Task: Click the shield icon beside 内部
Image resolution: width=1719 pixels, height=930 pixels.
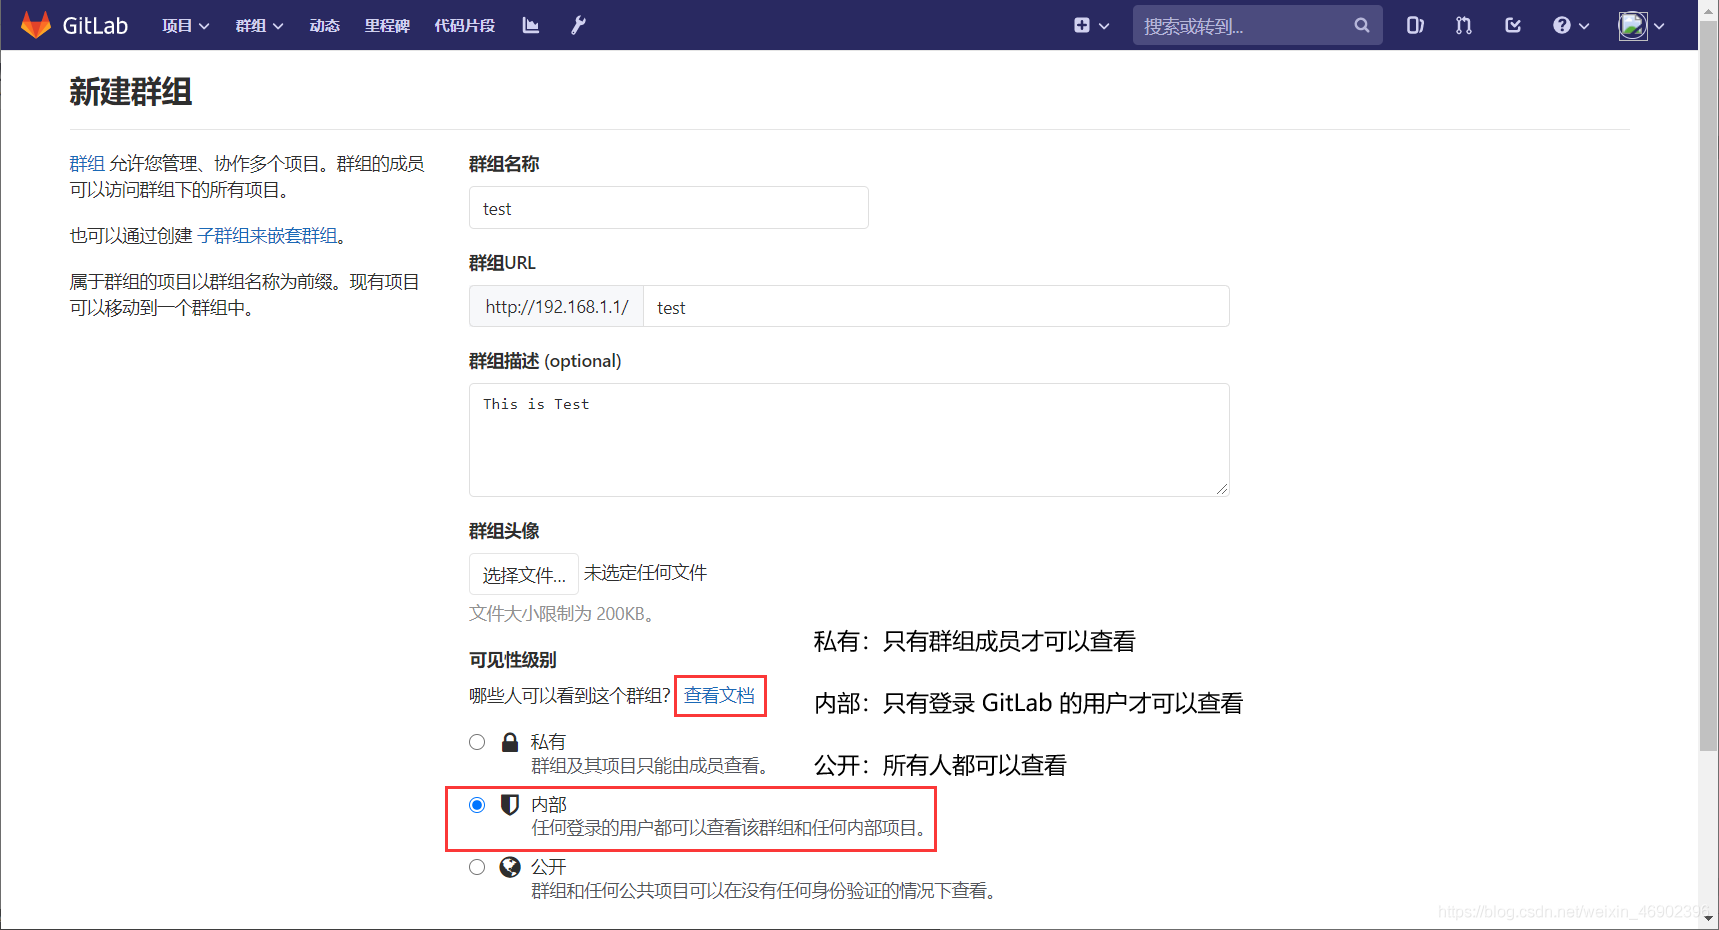Action: (510, 804)
